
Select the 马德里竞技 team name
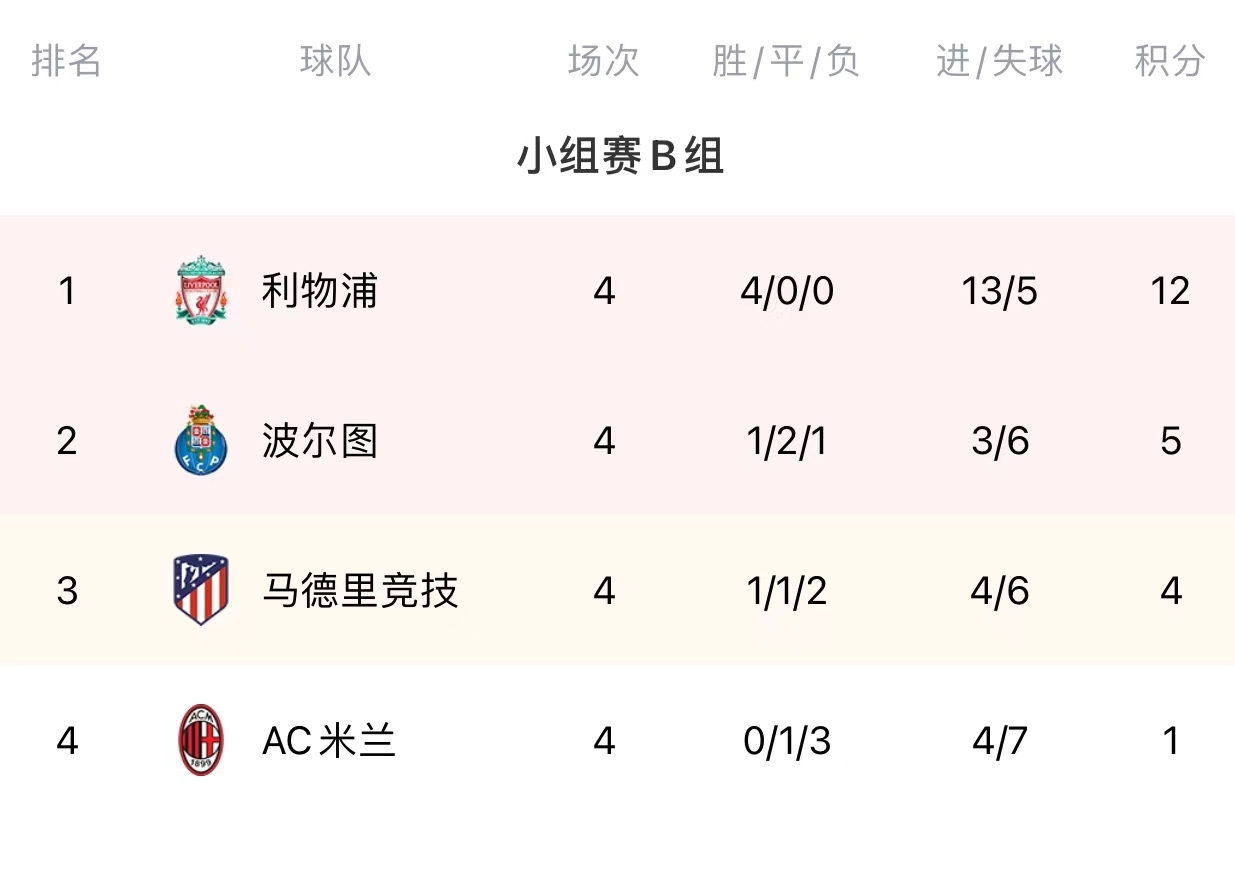click(x=359, y=591)
